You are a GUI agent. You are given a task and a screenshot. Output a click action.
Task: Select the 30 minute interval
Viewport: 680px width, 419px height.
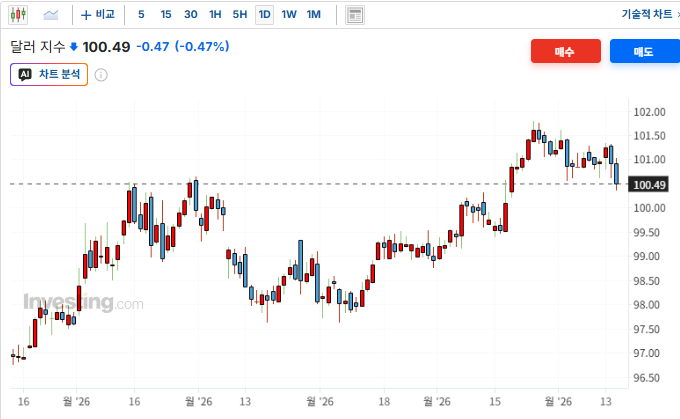point(190,15)
